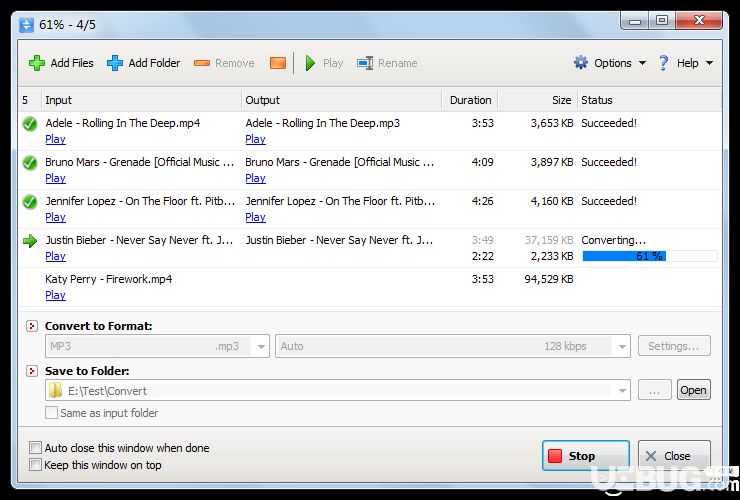Sort by the Input column header
Screen dimensions: 740x500
click(142, 100)
